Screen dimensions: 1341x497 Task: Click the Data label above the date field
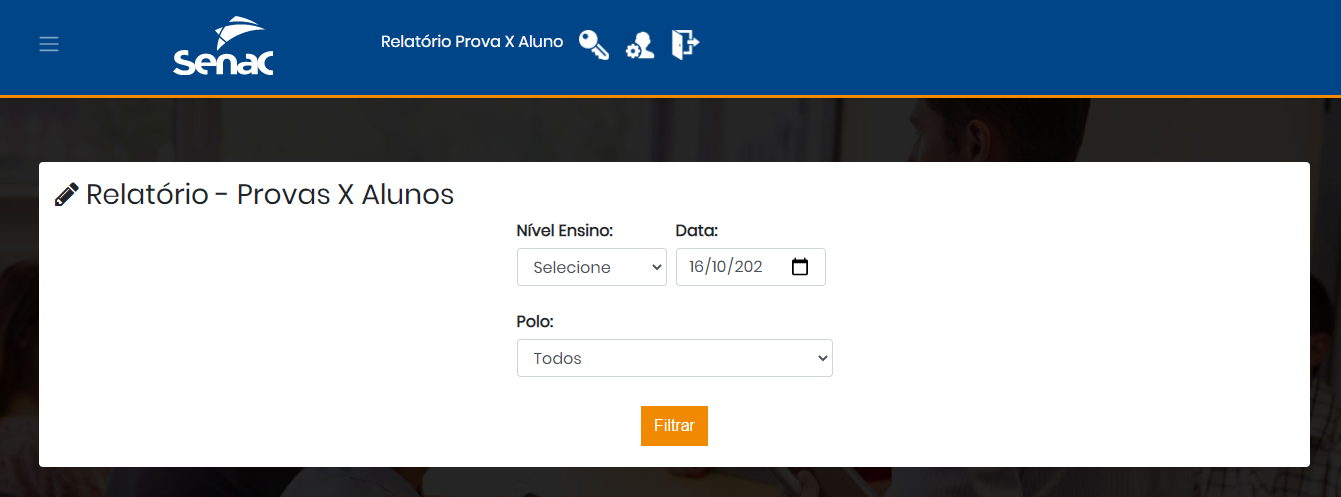[697, 231]
